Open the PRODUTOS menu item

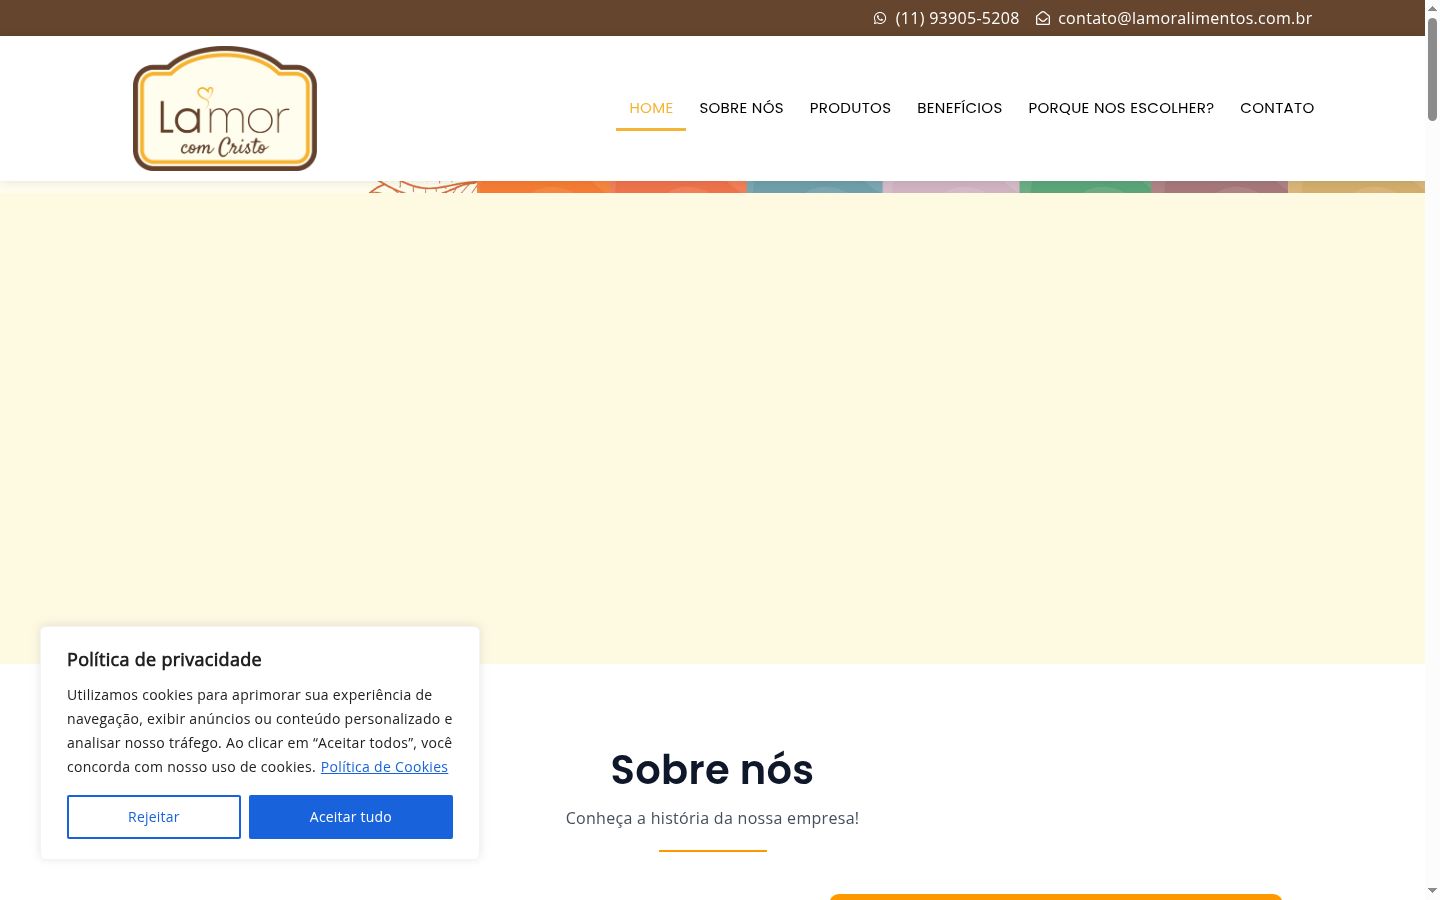point(850,108)
